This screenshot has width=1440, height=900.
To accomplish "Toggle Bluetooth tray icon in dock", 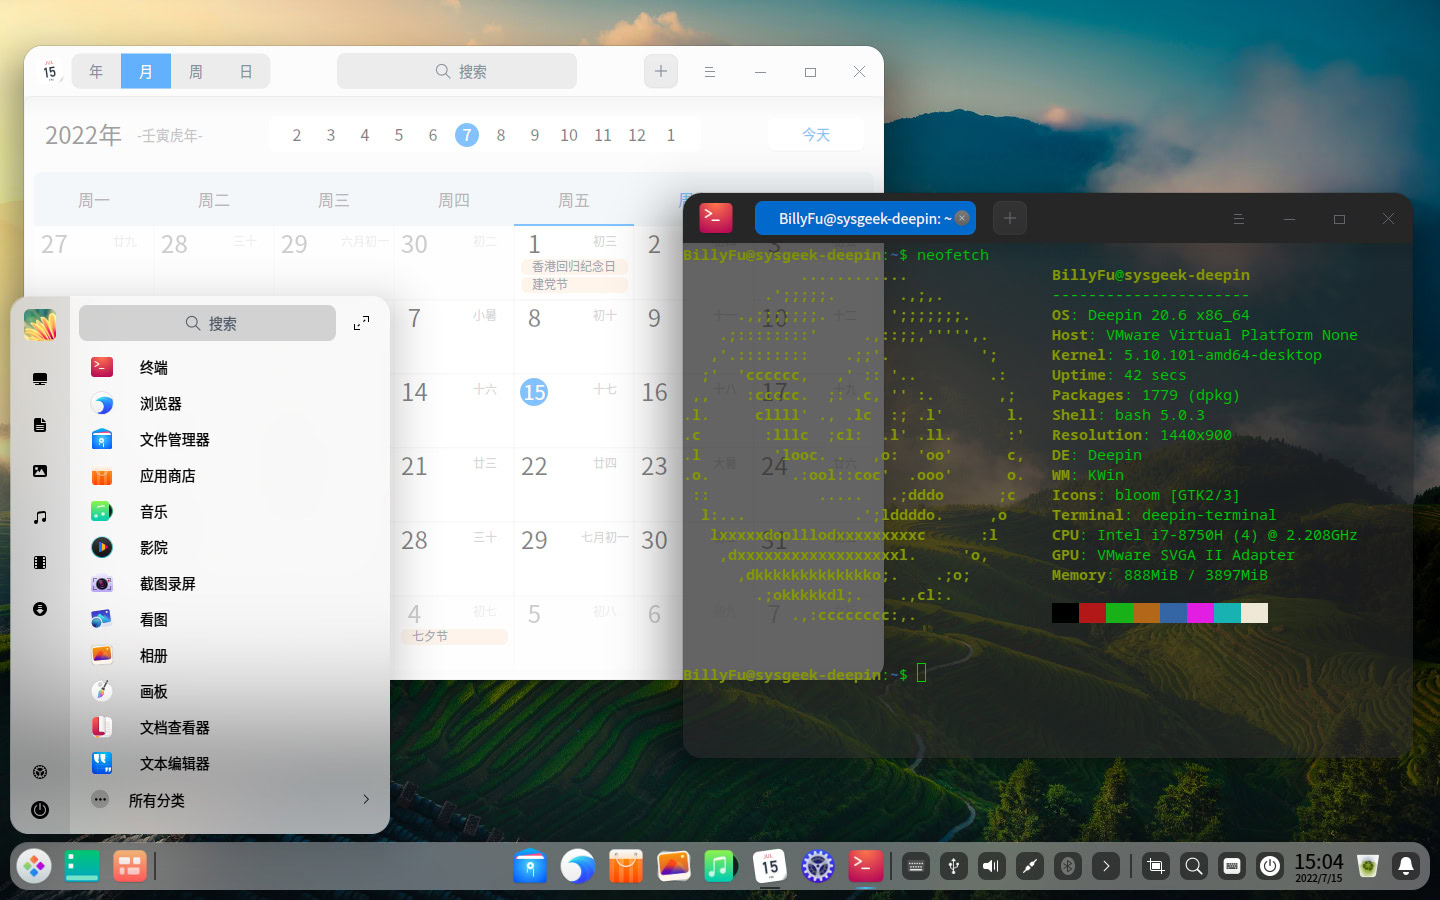I will tap(1068, 866).
